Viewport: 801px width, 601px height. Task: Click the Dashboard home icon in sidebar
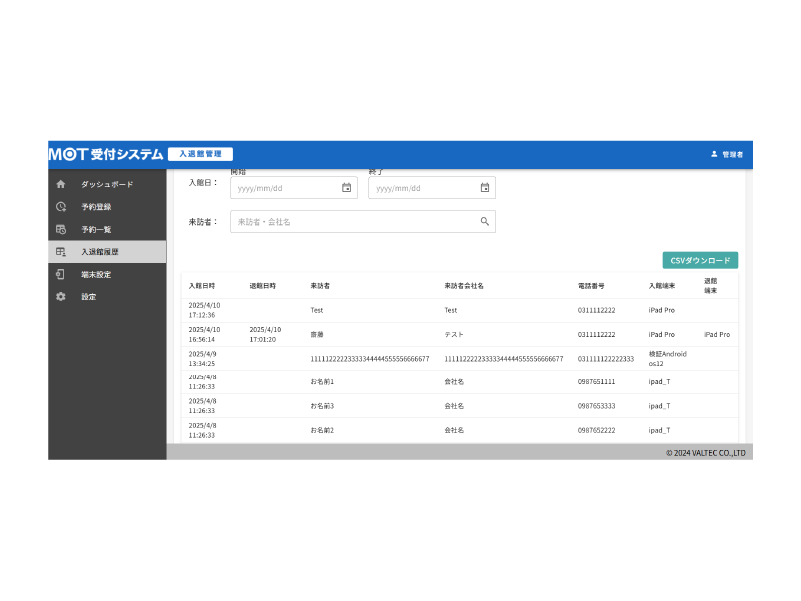61,185
